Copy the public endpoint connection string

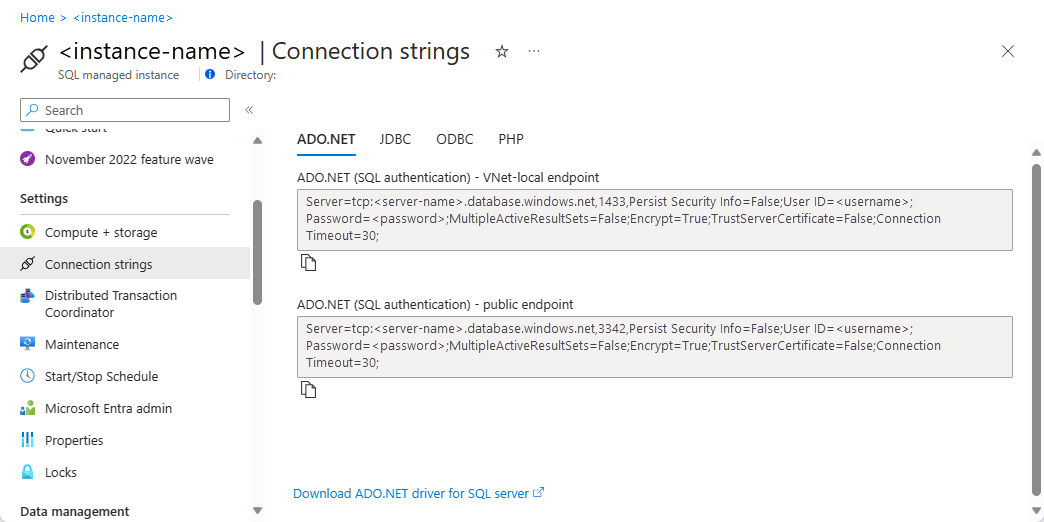pos(309,390)
